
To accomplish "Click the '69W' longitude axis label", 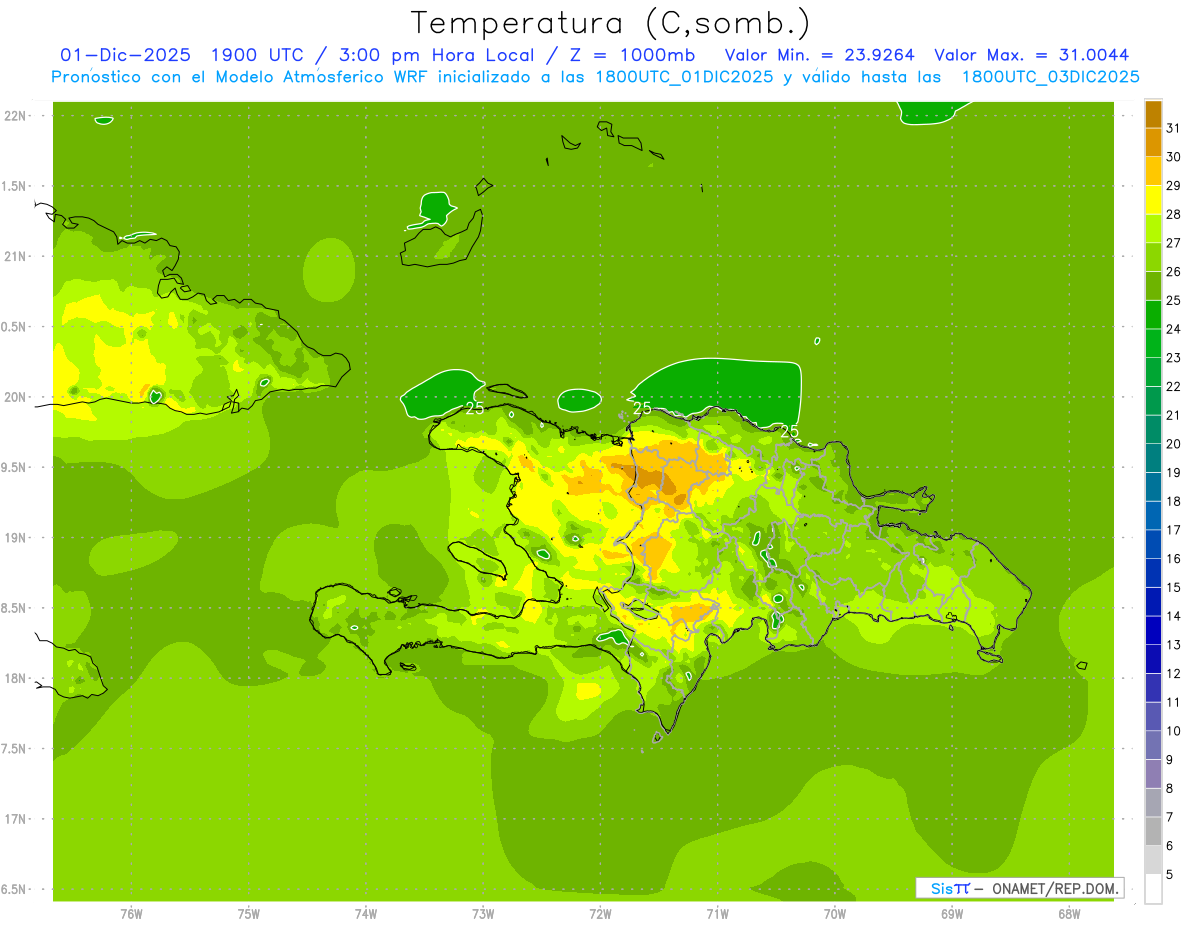I will pyautogui.click(x=952, y=914).
